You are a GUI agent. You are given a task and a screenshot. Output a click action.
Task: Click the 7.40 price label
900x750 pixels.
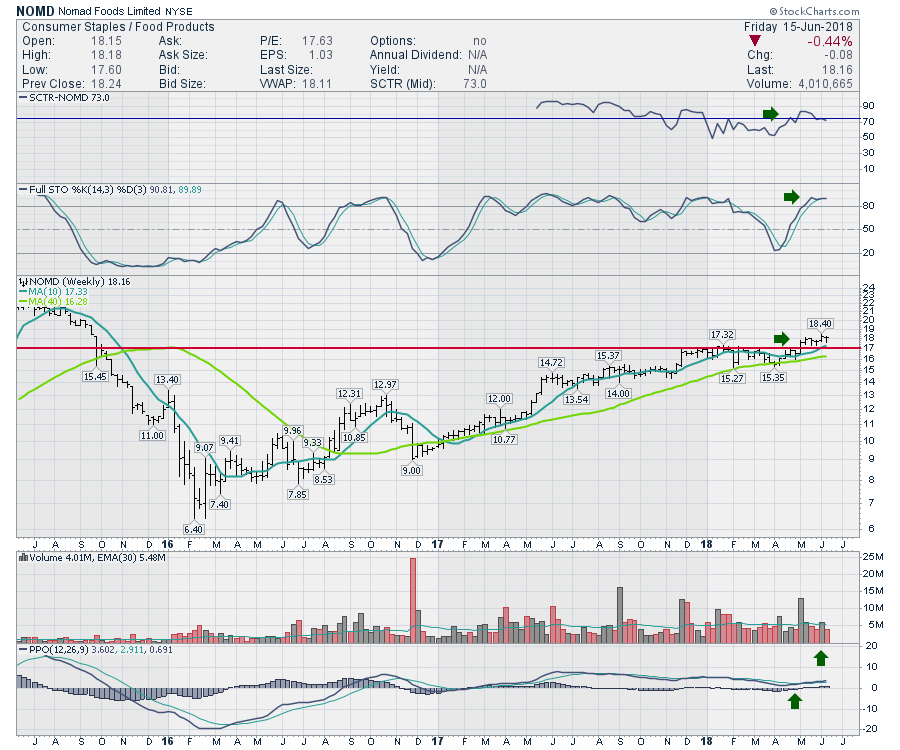[x=219, y=504]
